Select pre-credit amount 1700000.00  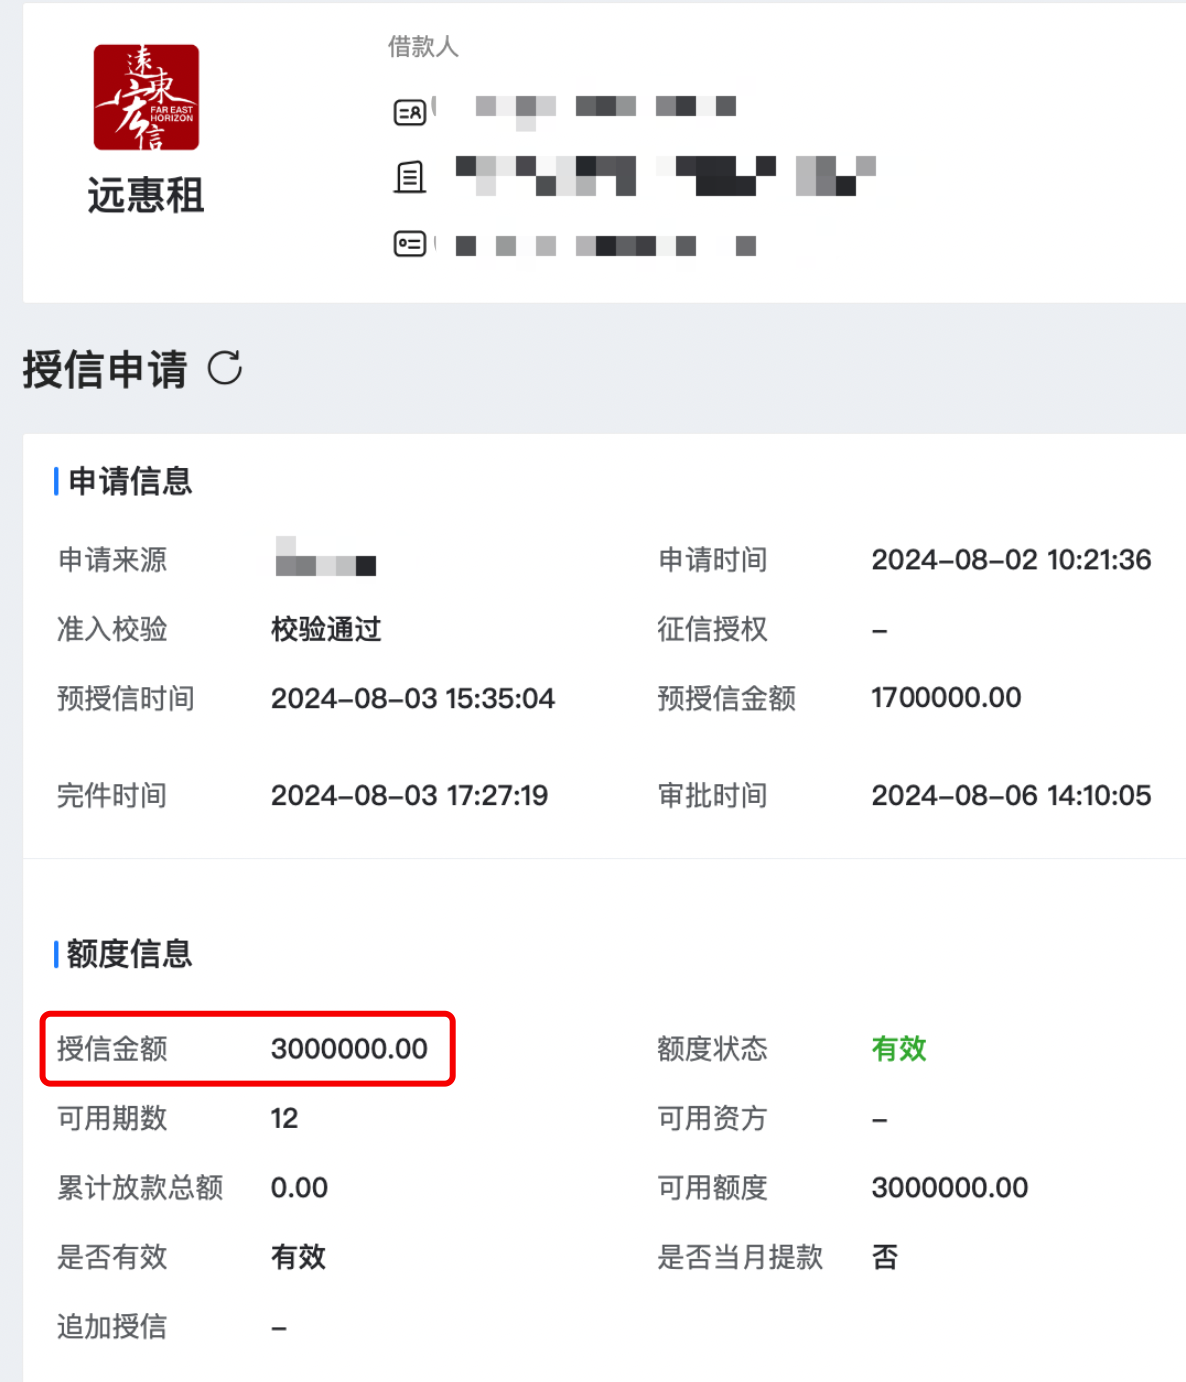pos(946,697)
